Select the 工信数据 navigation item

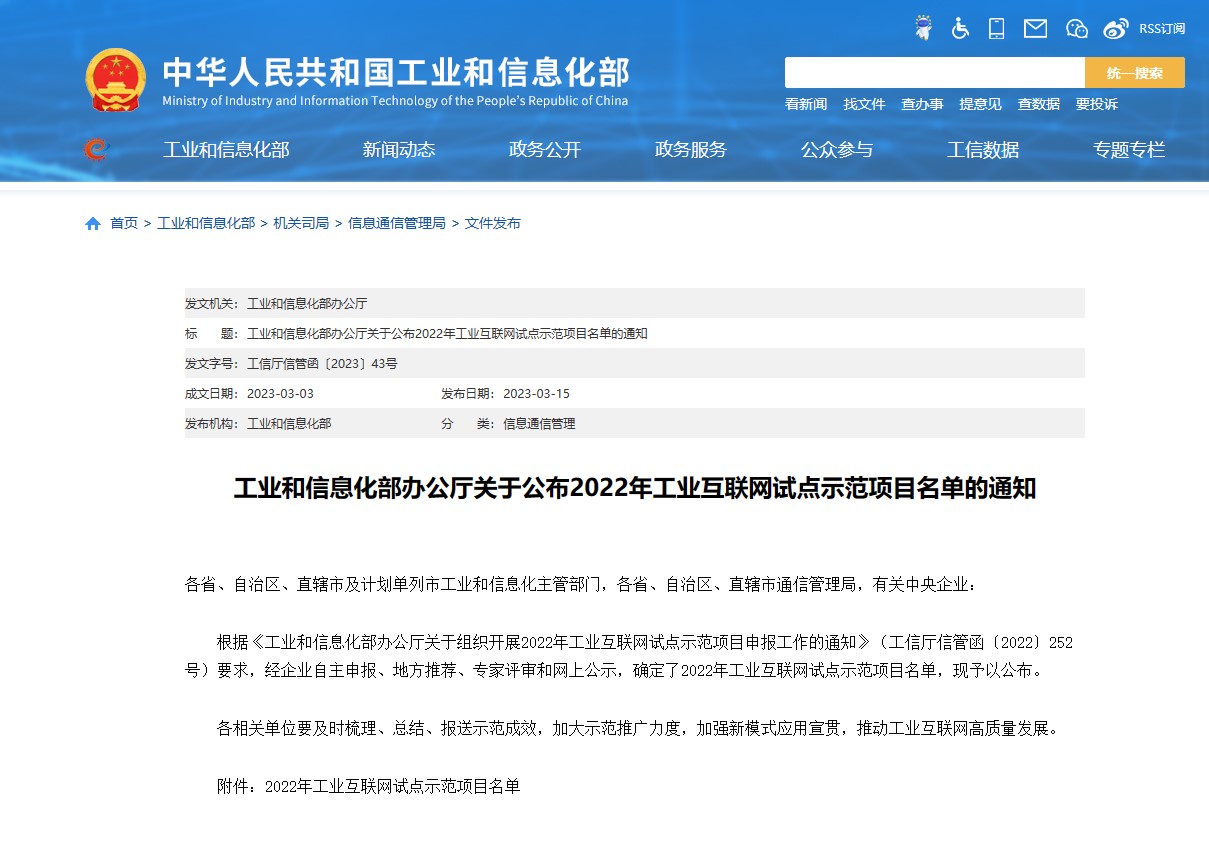tap(983, 150)
